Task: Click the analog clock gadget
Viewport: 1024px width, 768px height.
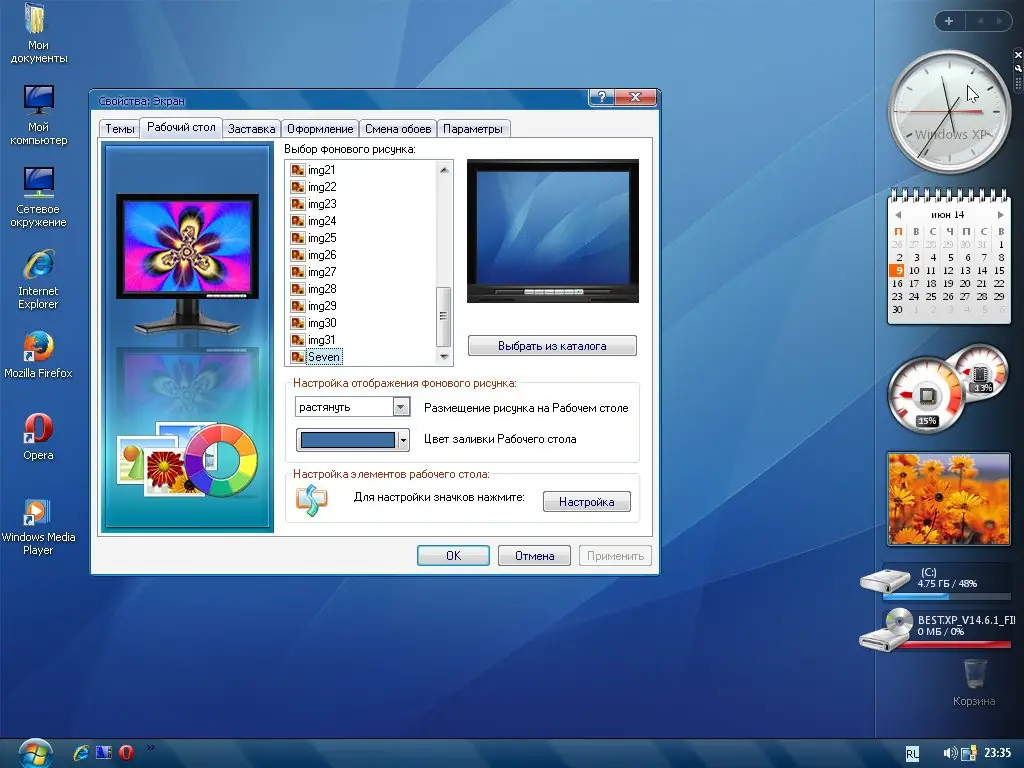Action: pos(948,112)
